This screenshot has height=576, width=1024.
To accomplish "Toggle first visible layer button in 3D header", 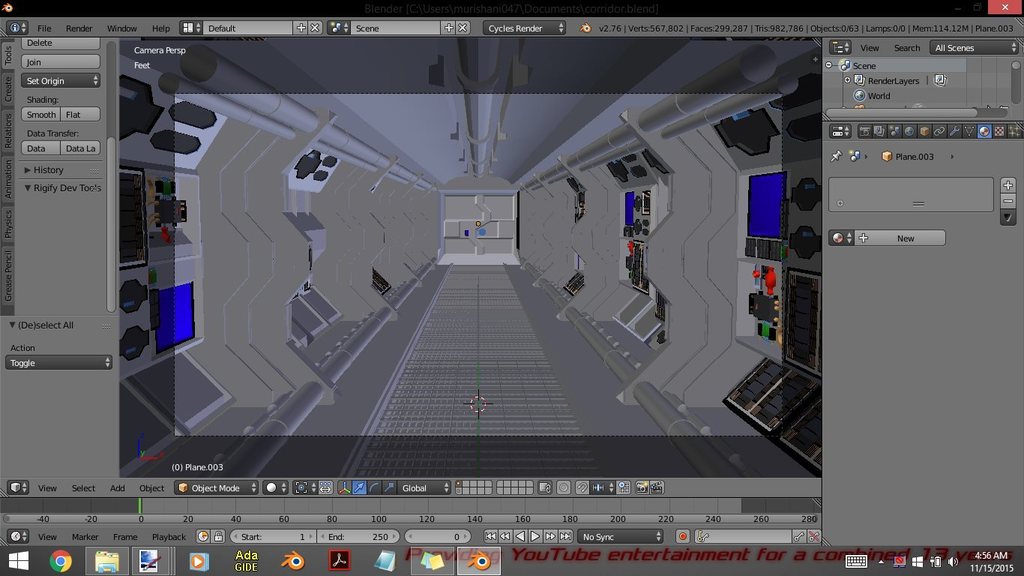I will pyautogui.click(x=460, y=485).
